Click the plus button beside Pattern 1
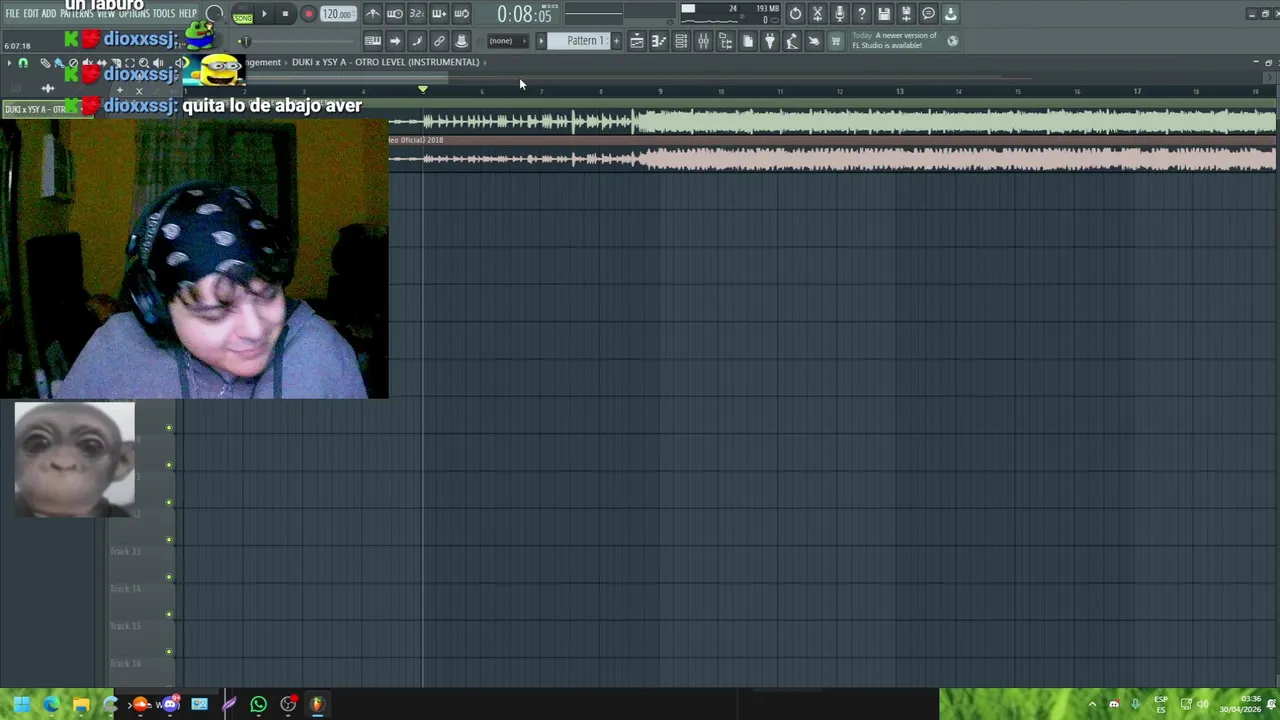Screen dimensions: 1280x720 coord(616,41)
